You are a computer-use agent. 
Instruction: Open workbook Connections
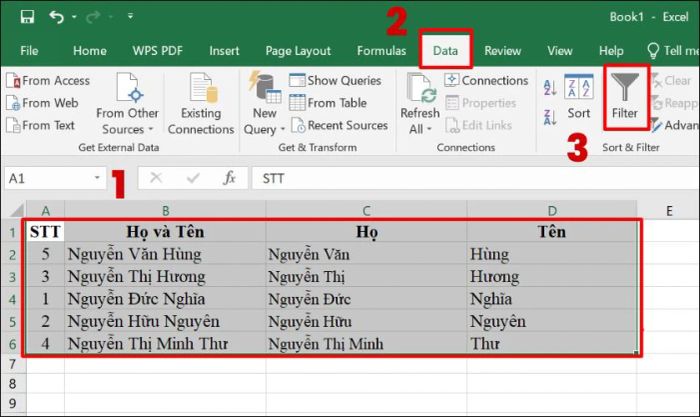tap(486, 80)
